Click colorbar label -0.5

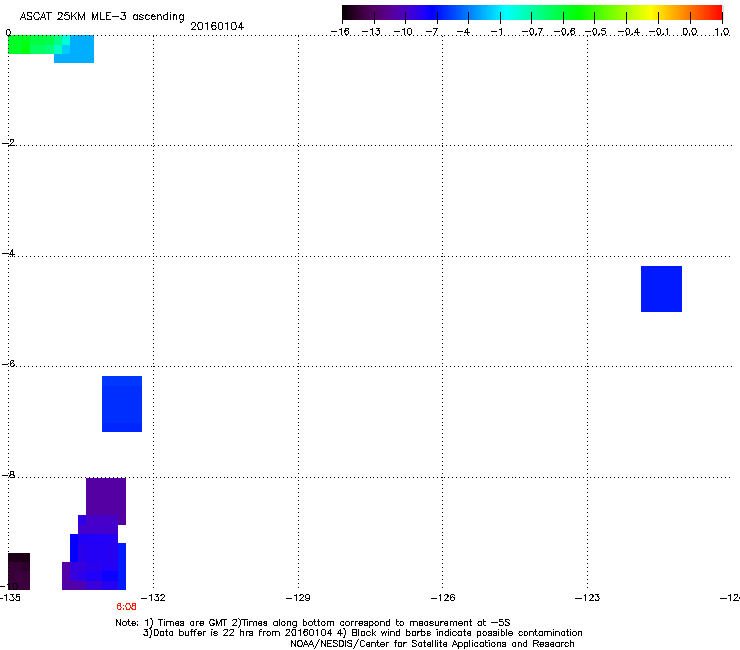click(x=596, y=32)
